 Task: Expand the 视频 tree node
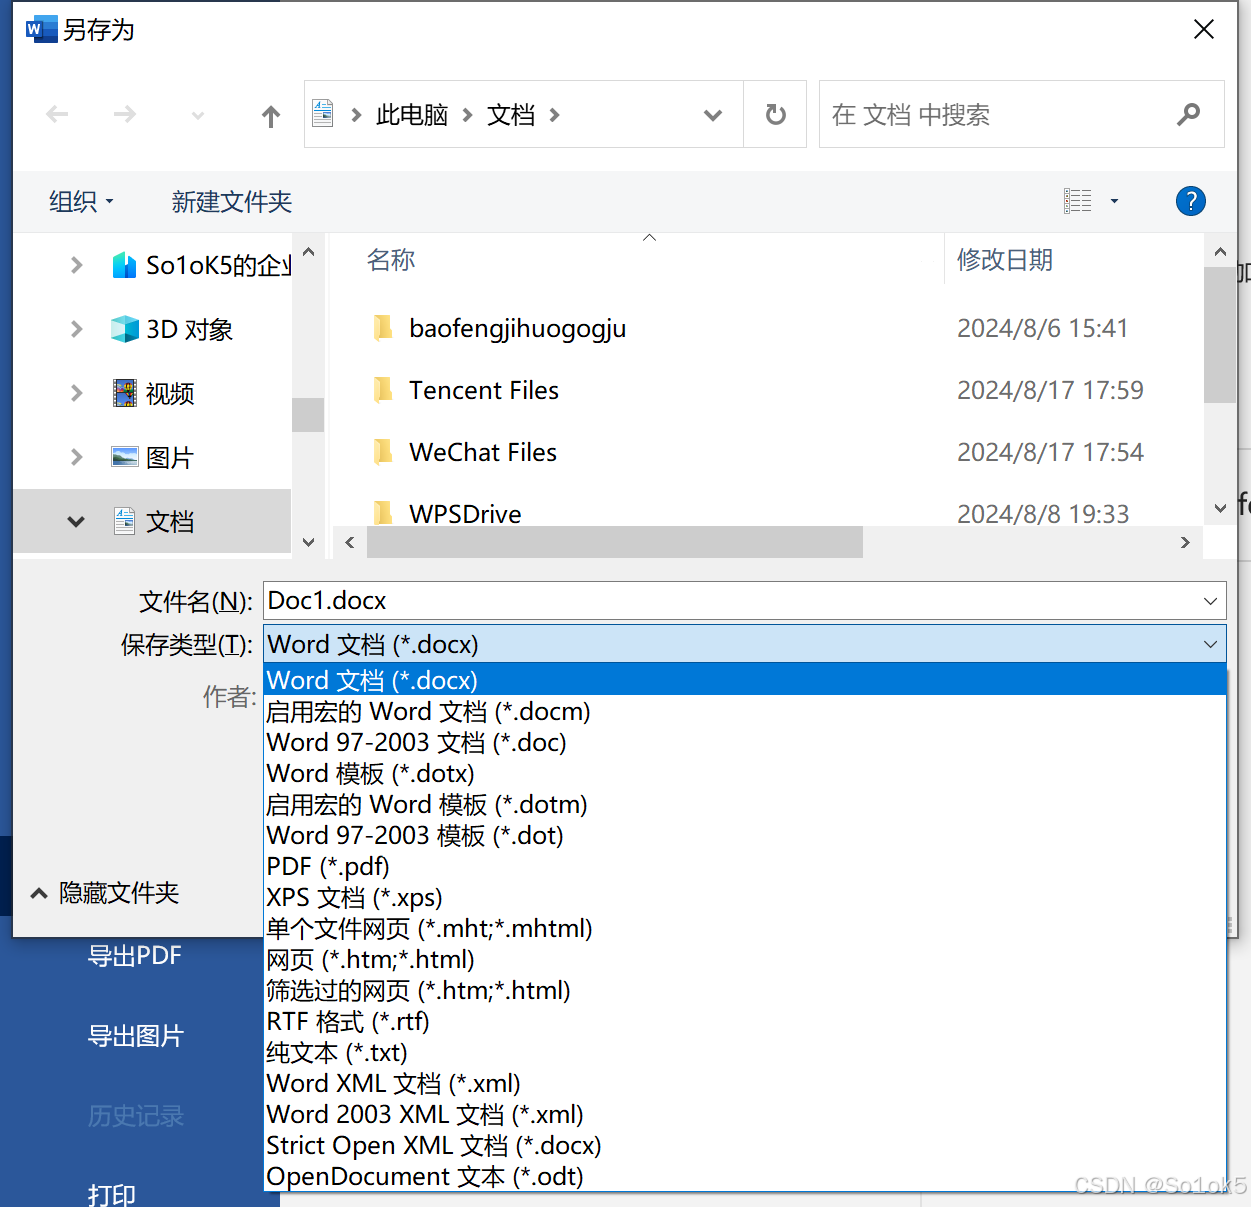(76, 393)
